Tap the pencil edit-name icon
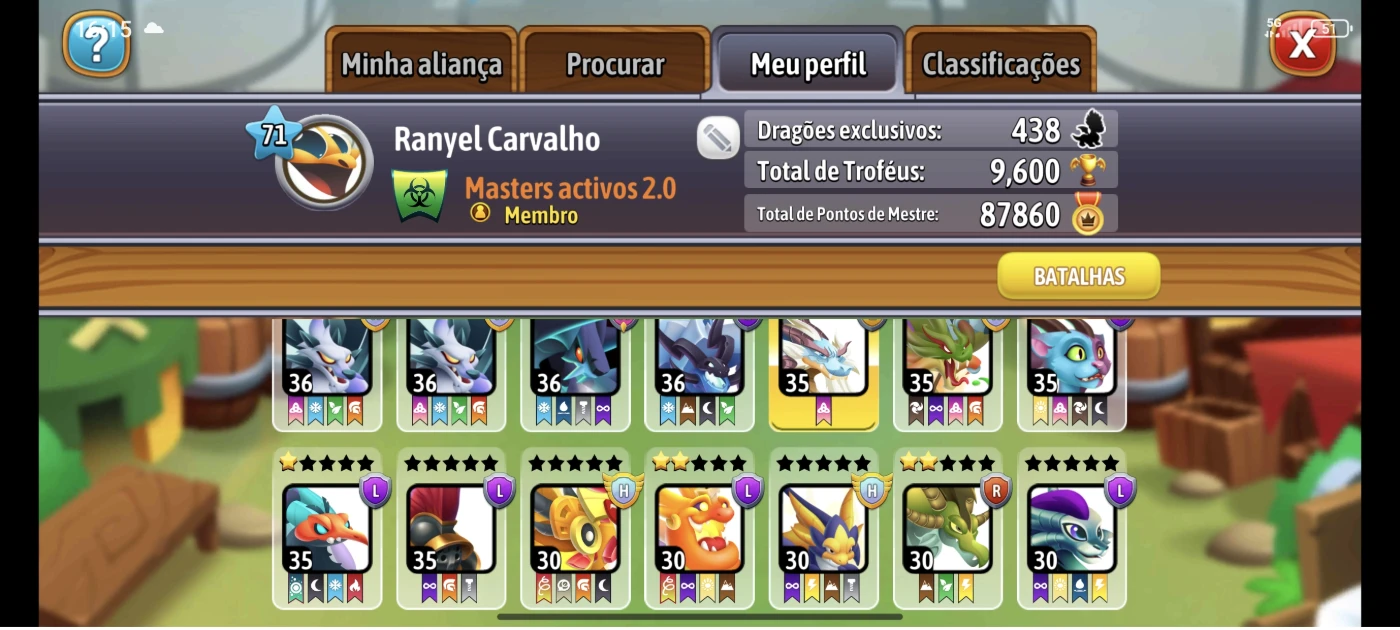 point(718,138)
